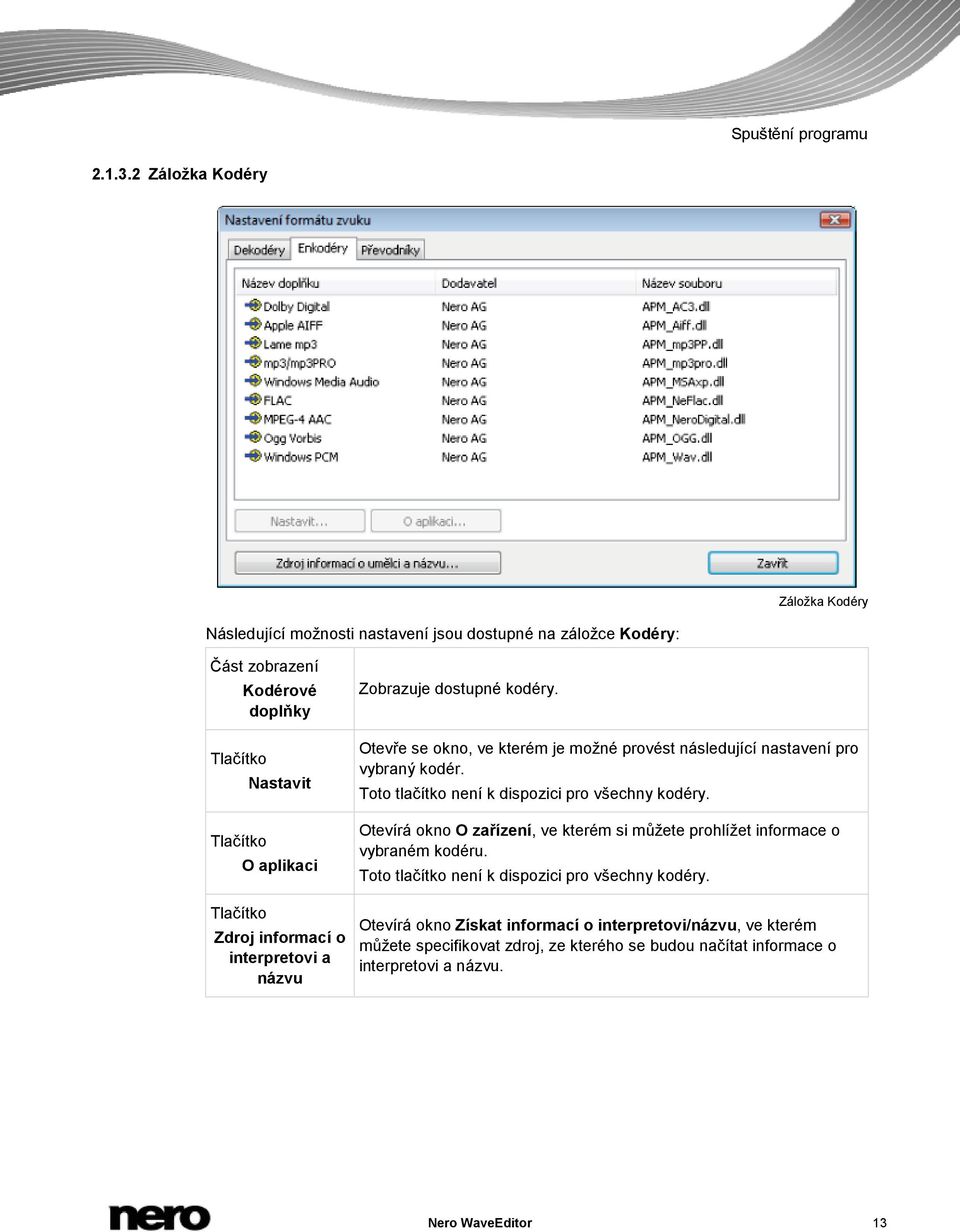The image size is (960, 1232).
Task: Click the Nastavit... button
Action: [299, 521]
